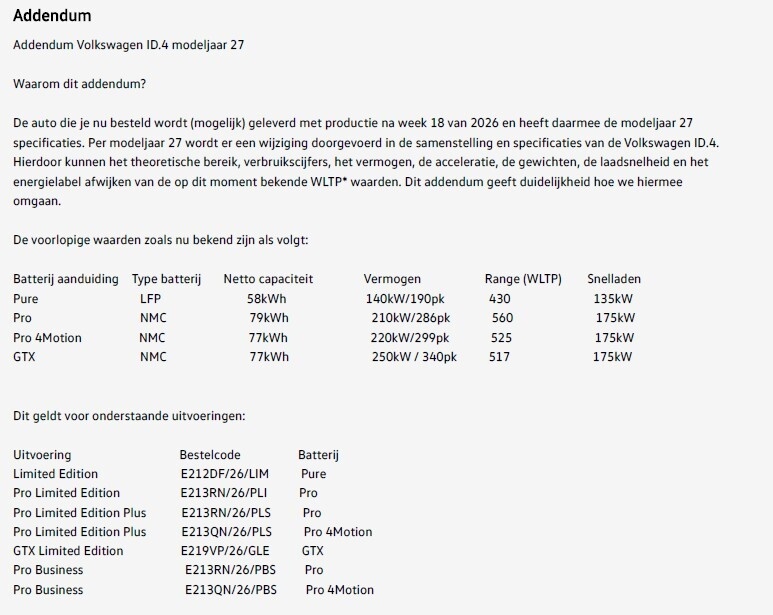This screenshot has width=773, height=615.
Task: Click the 140kW/190pk power value
Action: point(408,299)
